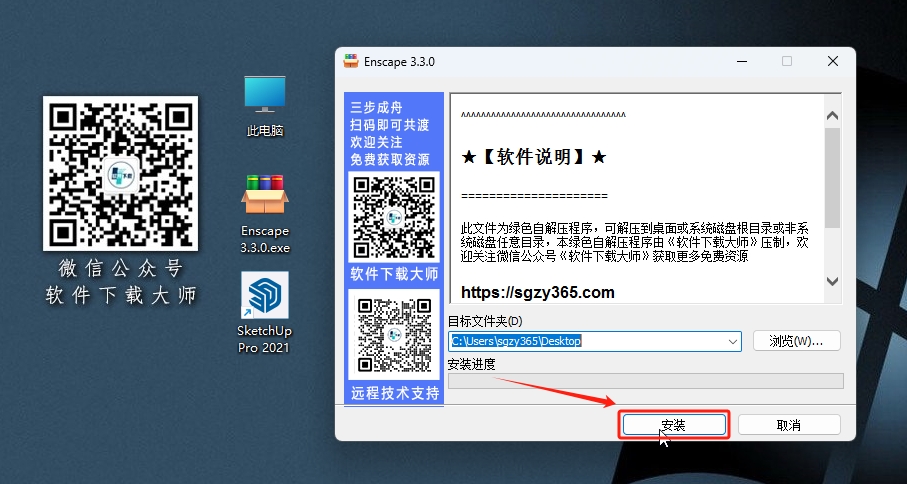Select the Enscape 3.3.0.exe desktop icon
Viewport: 907px width, 484px height.
point(265,214)
